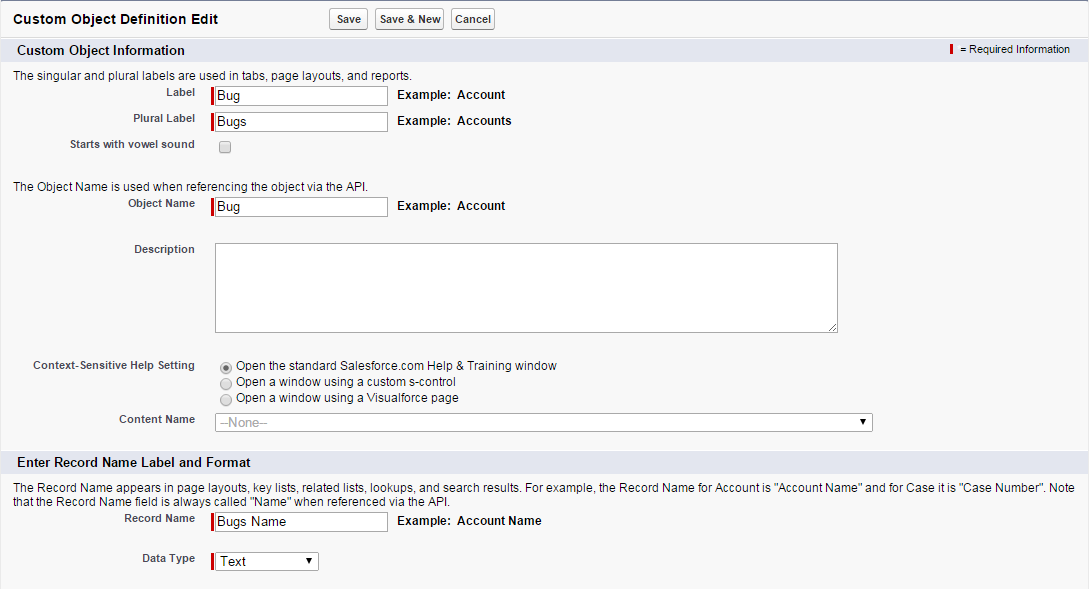Screen dimensions: 1089x589
Task: Open the Content Name dropdown
Action: (x=543, y=422)
